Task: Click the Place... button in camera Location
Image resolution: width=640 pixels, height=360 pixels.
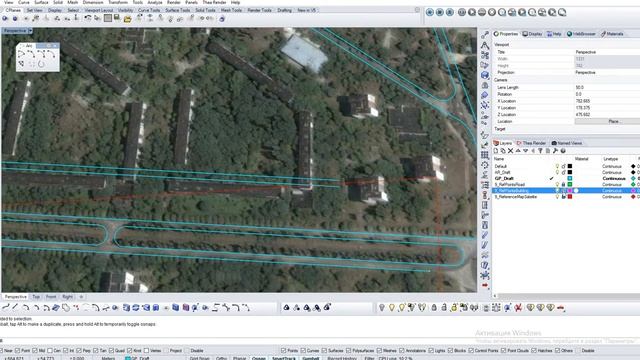Action: pos(607,122)
